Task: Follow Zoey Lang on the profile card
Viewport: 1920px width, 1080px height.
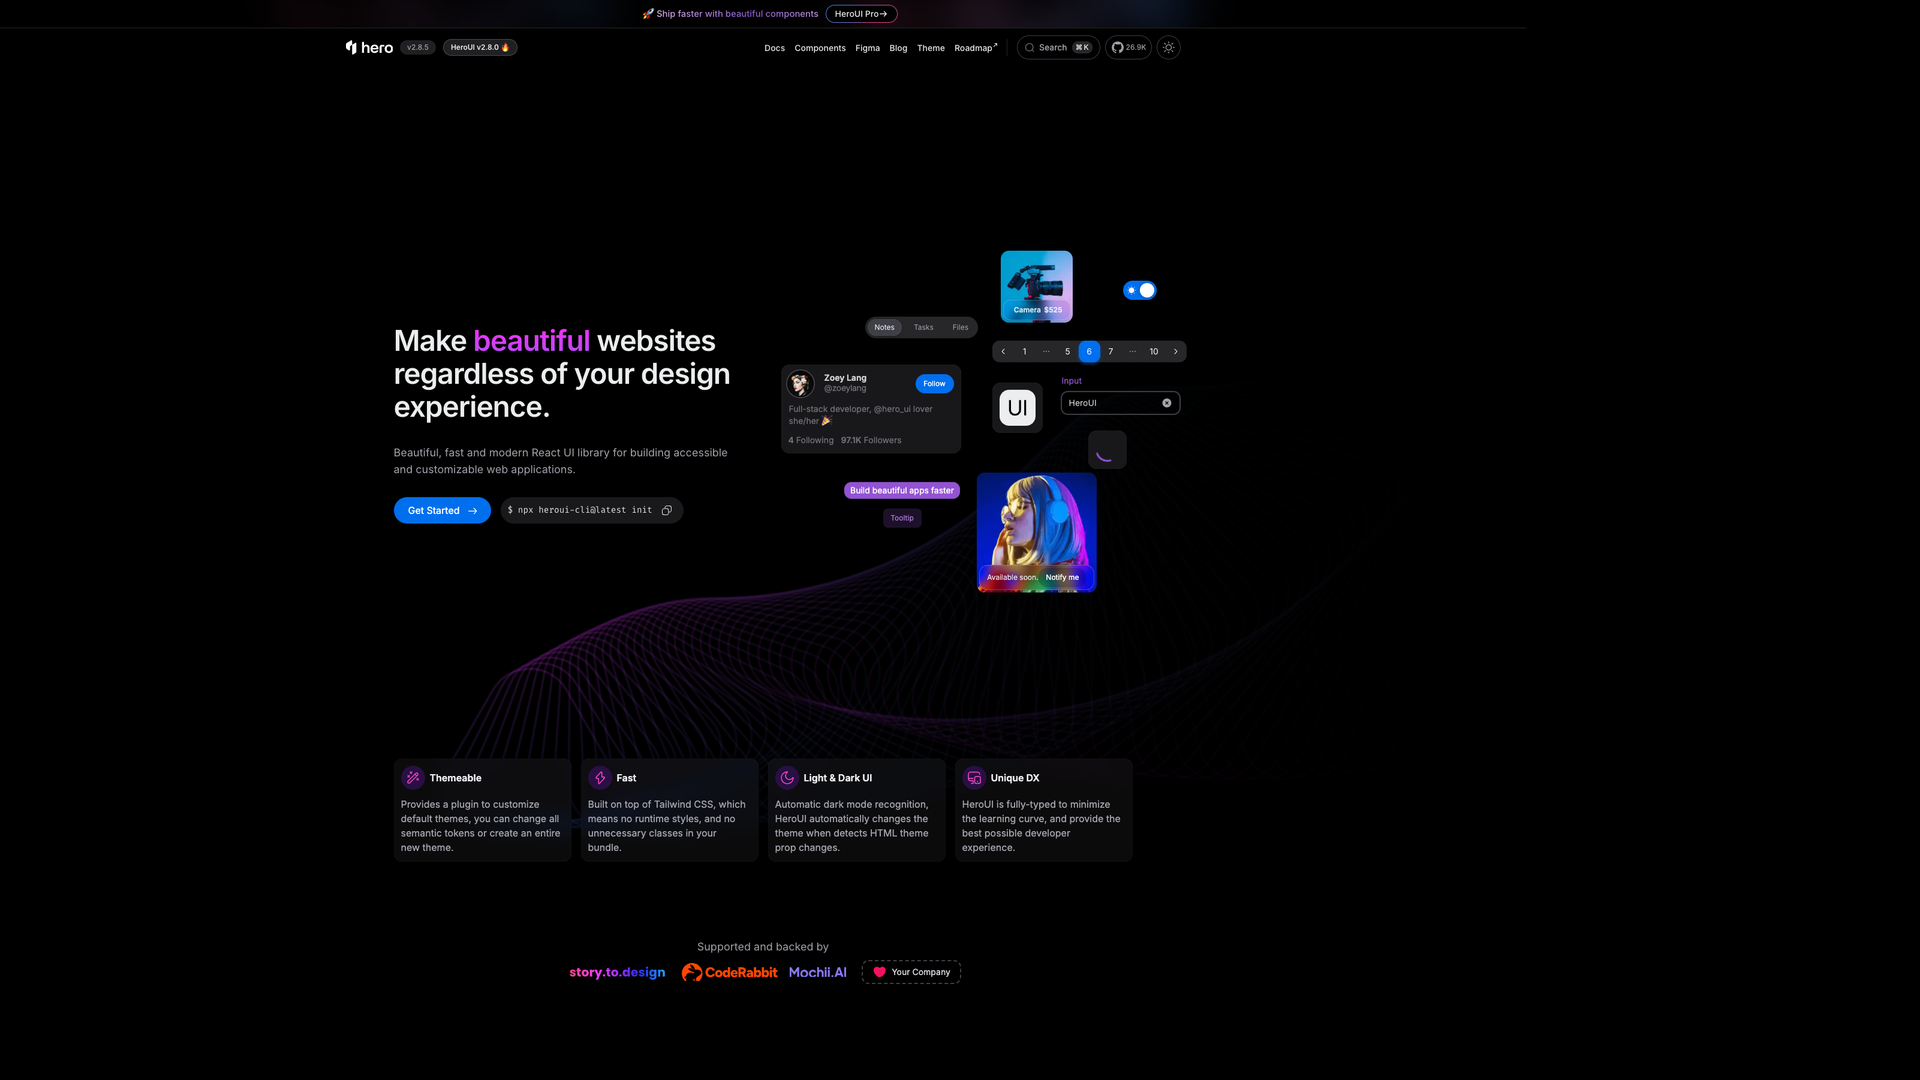Action: pyautogui.click(x=933, y=383)
